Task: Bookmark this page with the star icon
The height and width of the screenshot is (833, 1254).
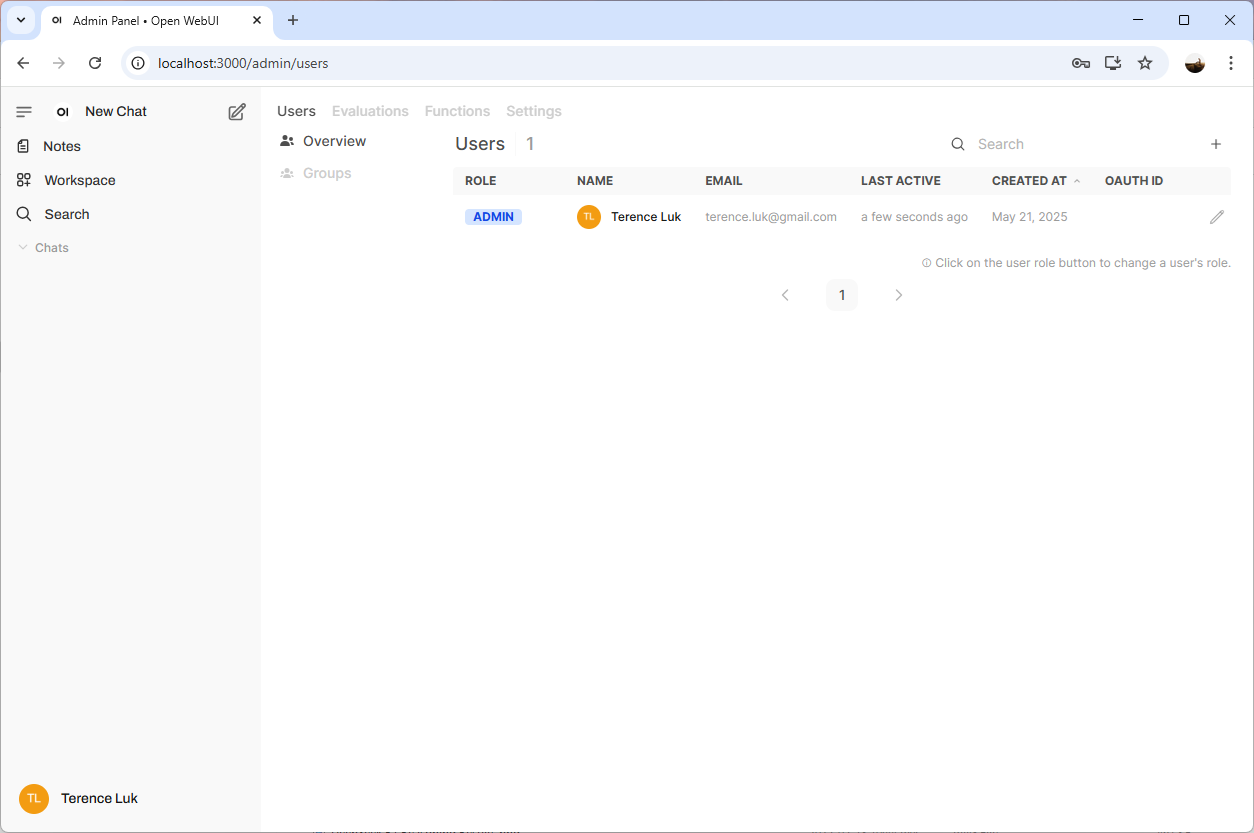Action: click(x=1145, y=63)
